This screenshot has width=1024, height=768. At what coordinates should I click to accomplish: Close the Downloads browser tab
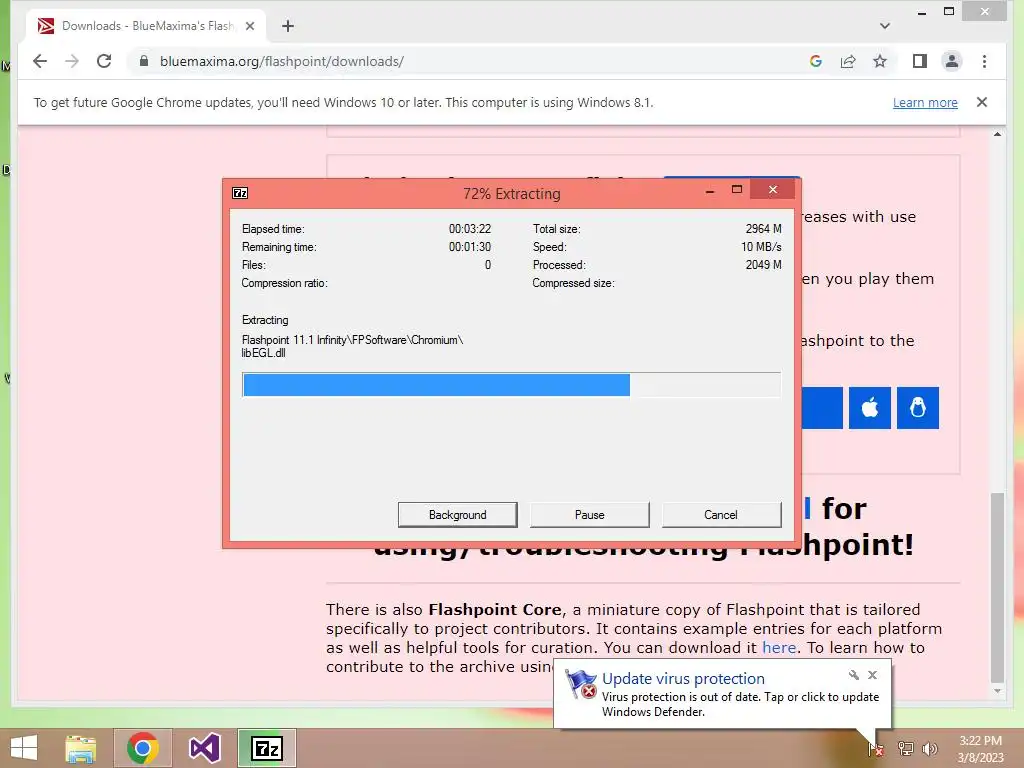click(x=249, y=26)
